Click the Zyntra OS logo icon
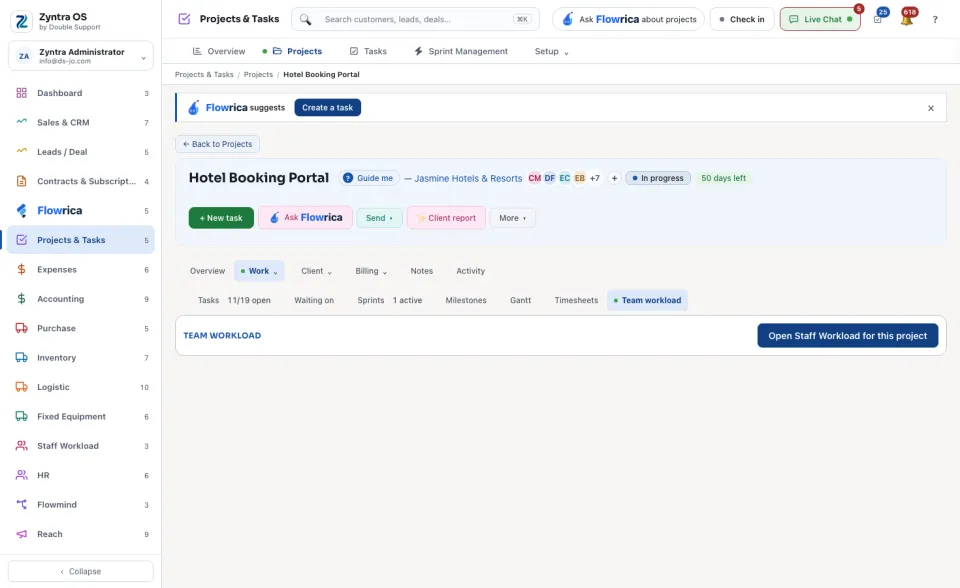Viewport: 960px width, 588px height. [21, 21]
